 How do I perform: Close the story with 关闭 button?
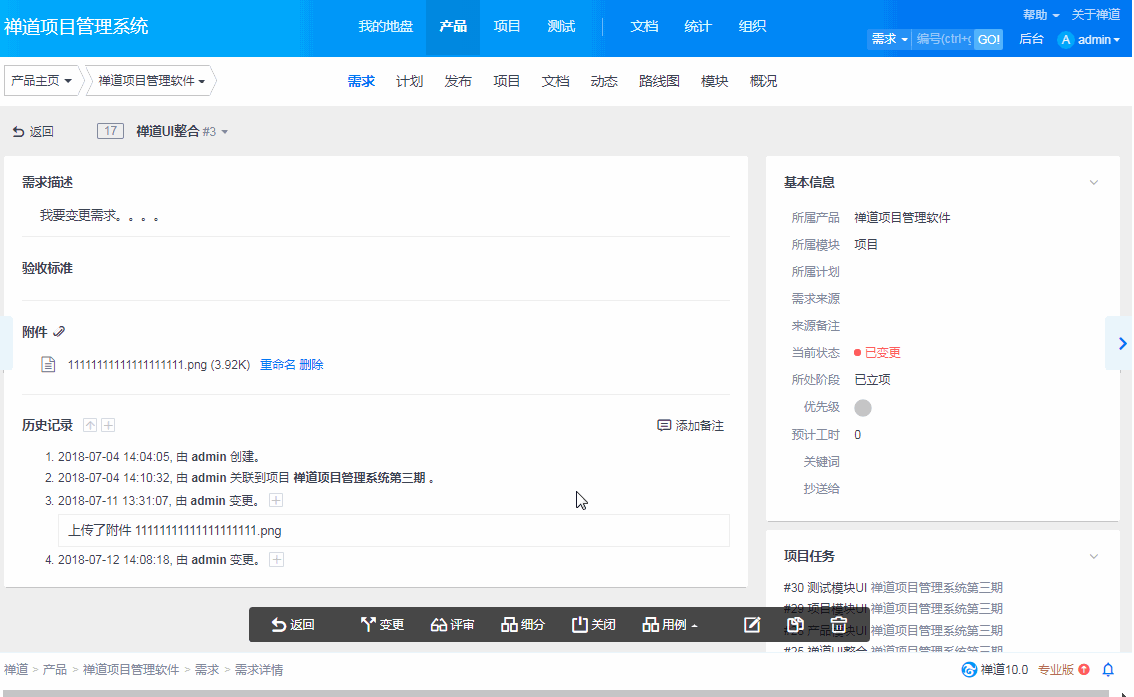click(x=593, y=625)
